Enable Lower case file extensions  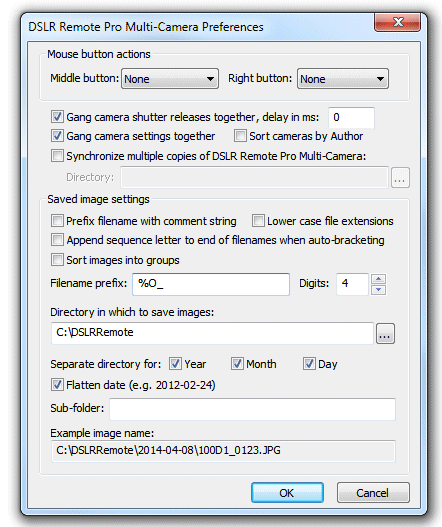click(258, 221)
